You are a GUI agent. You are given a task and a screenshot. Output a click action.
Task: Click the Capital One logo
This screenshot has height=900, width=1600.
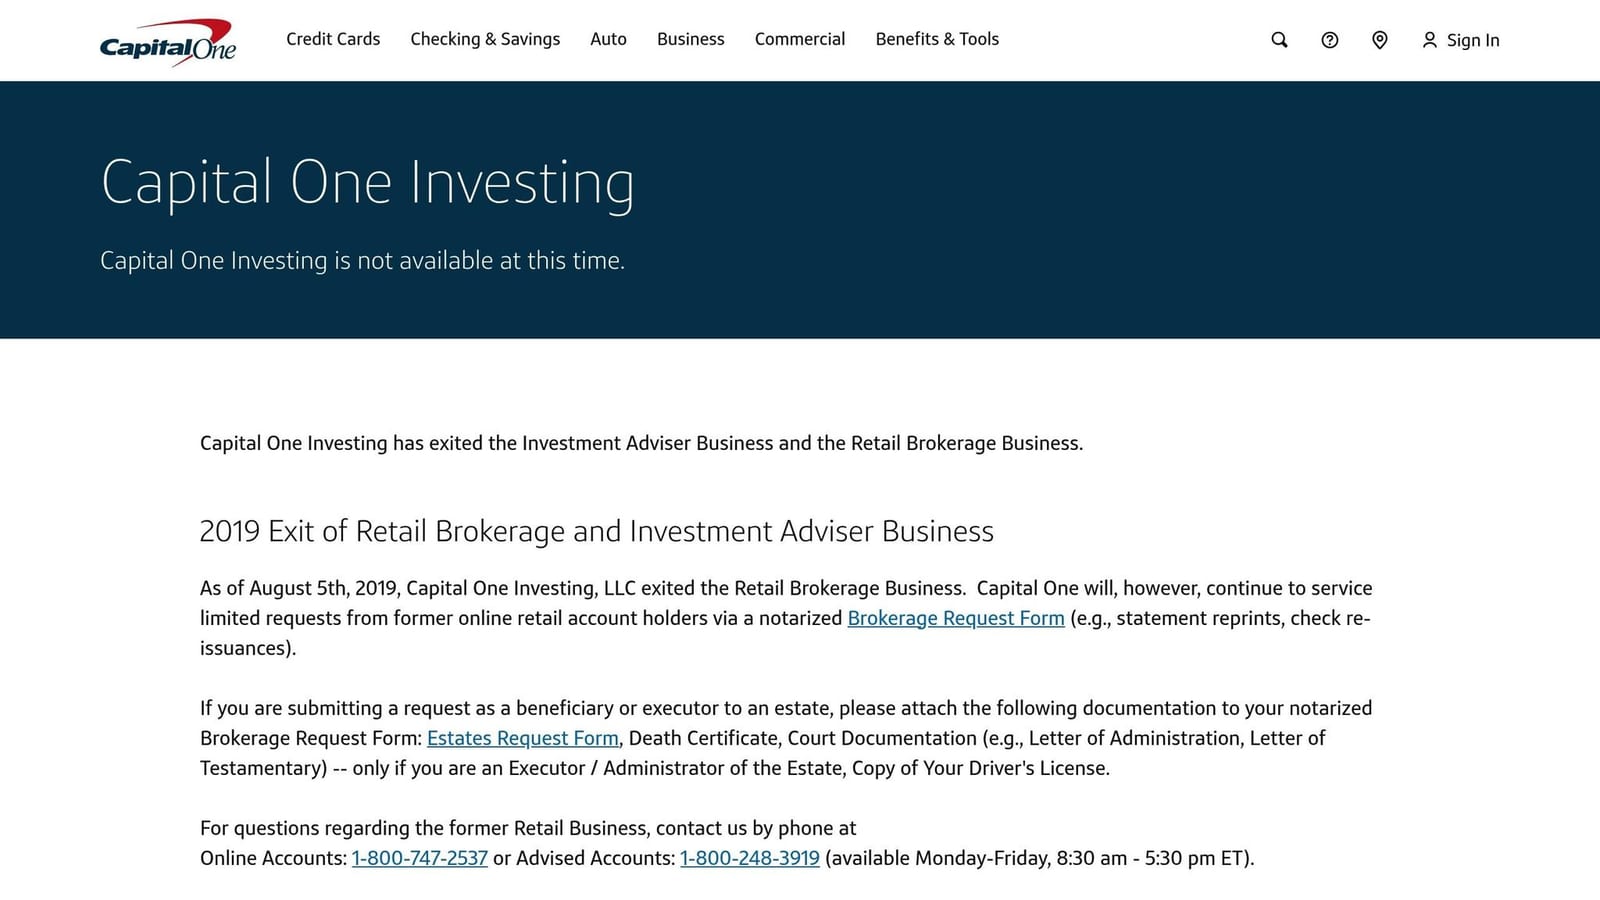(168, 42)
